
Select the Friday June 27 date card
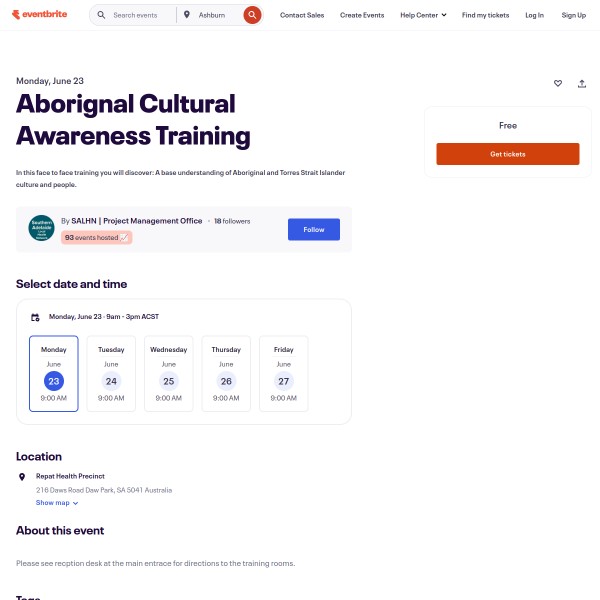(x=284, y=373)
